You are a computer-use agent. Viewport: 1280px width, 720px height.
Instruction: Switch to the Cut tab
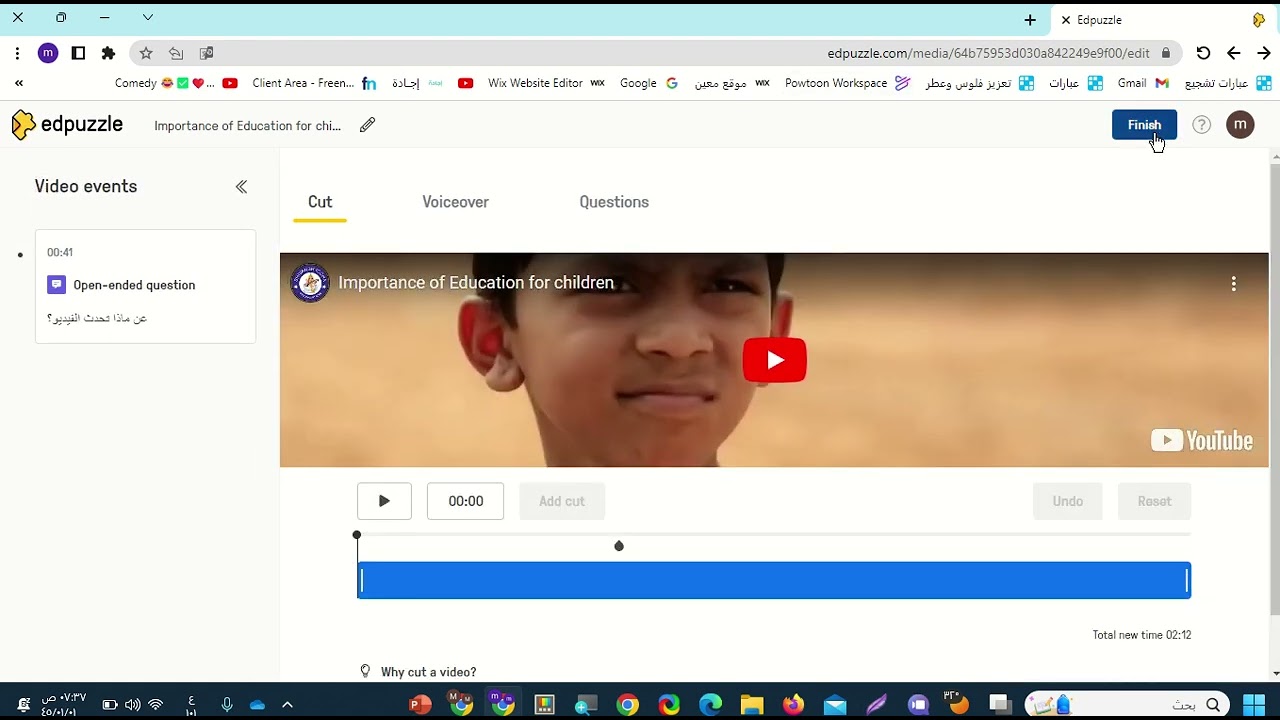tap(320, 202)
